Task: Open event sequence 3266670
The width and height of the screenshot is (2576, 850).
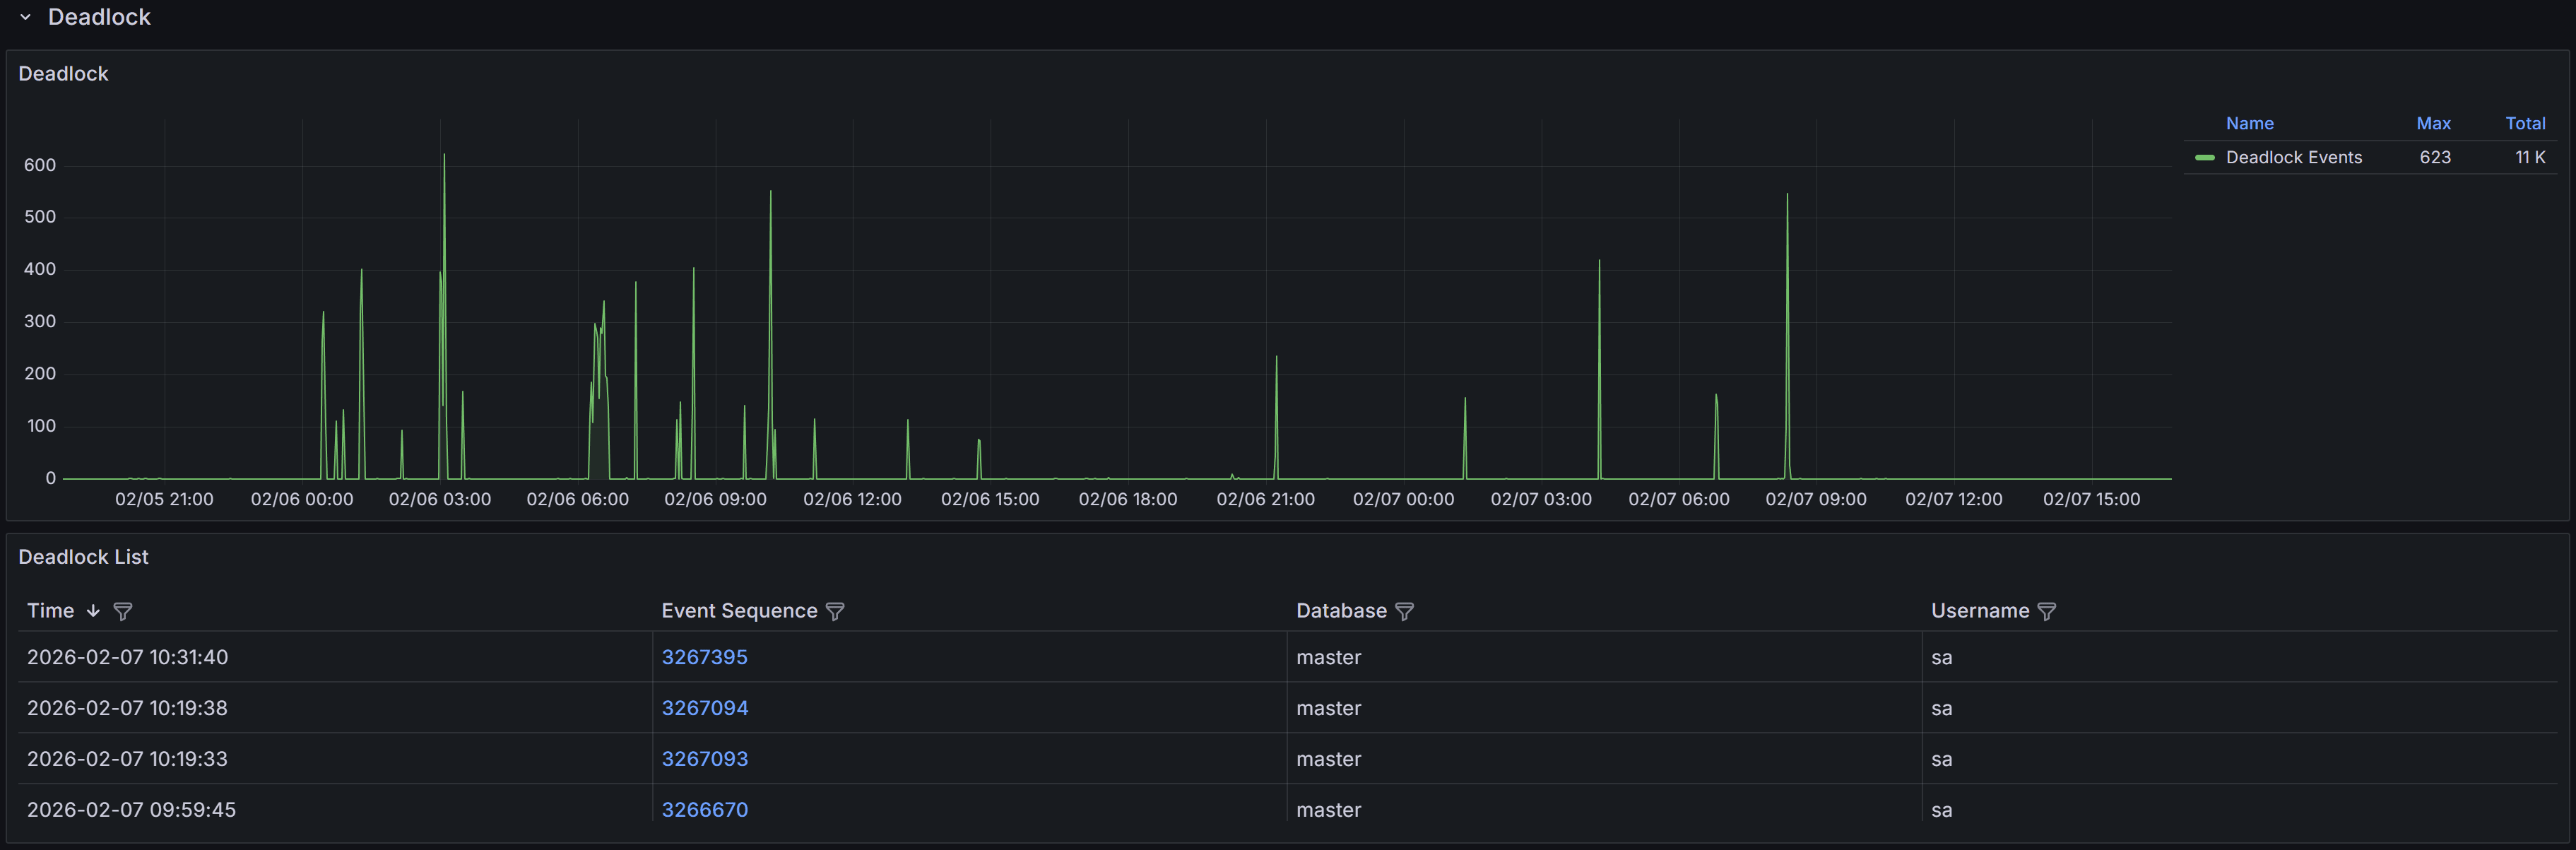Action: click(705, 810)
